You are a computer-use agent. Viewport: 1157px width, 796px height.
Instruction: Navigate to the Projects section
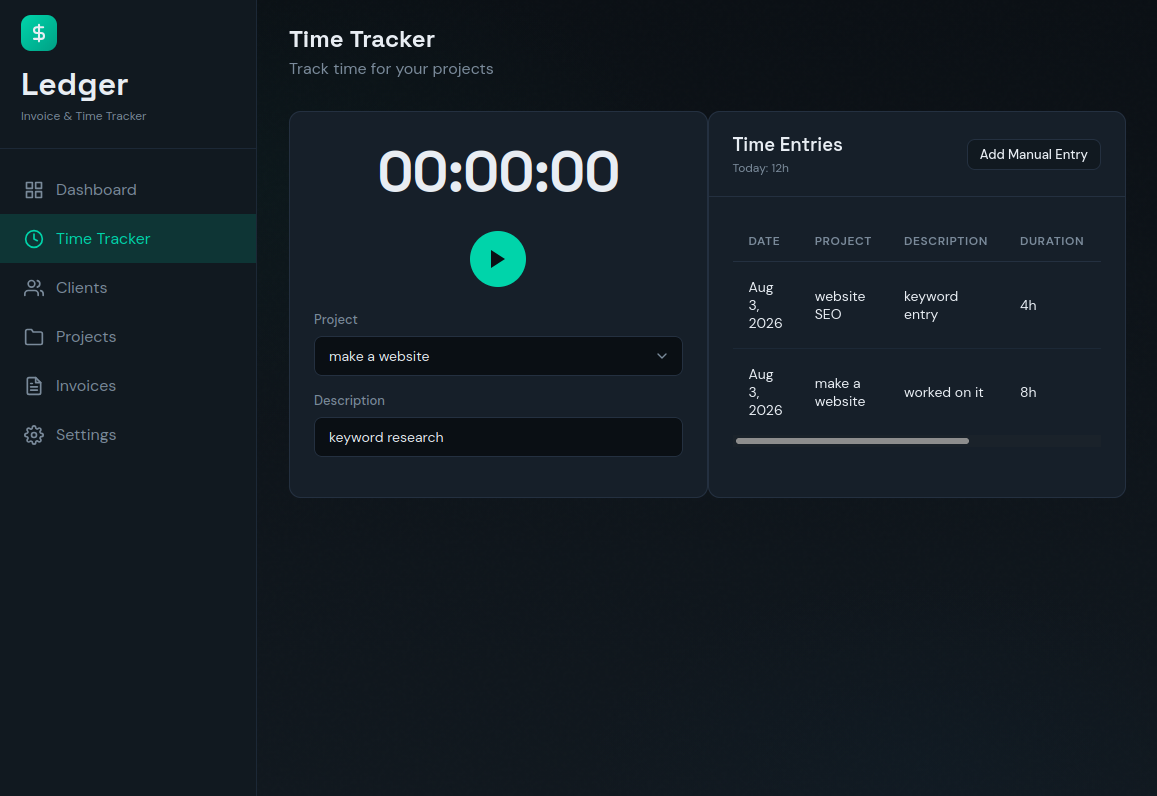click(128, 336)
